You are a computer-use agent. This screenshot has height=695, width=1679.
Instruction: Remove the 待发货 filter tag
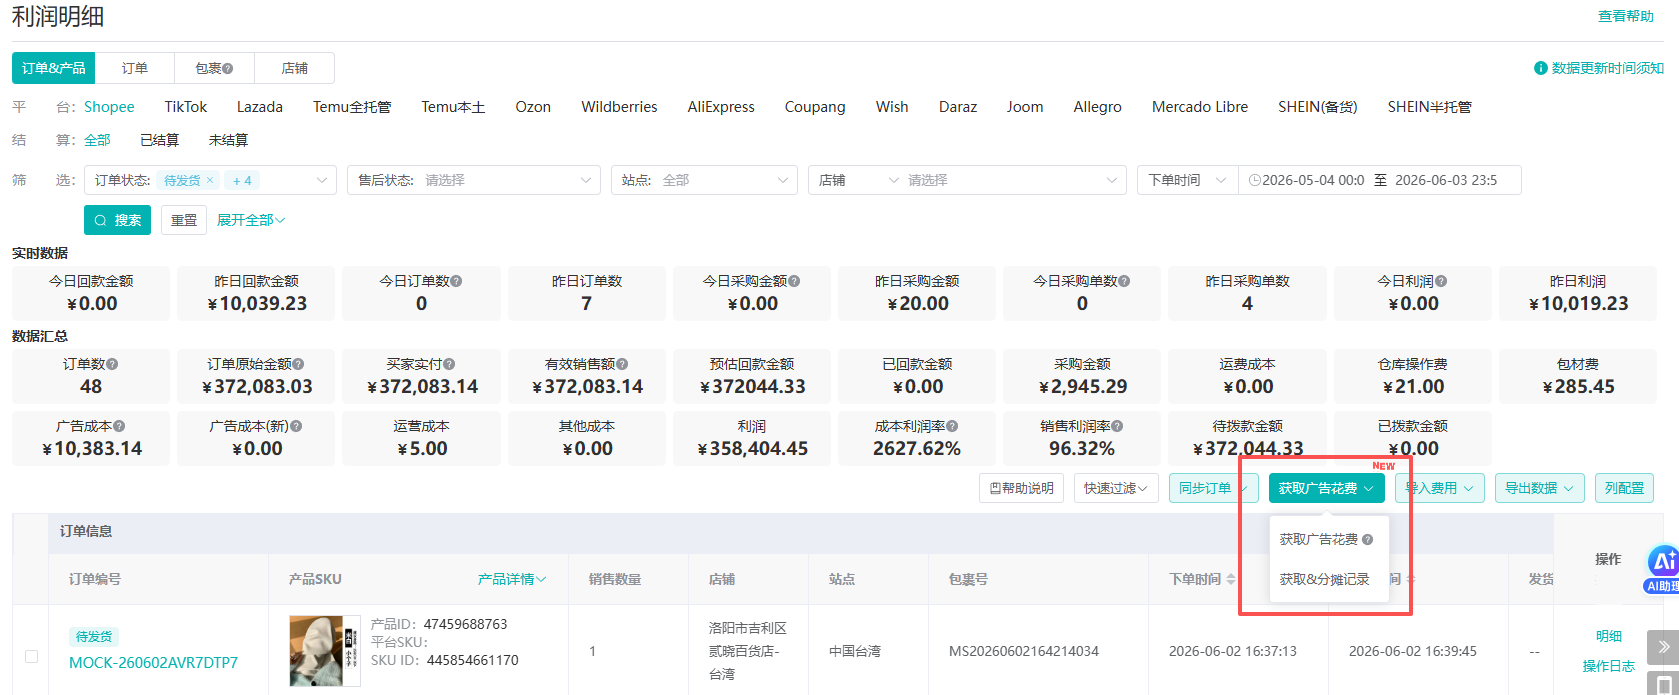pos(210,180)
